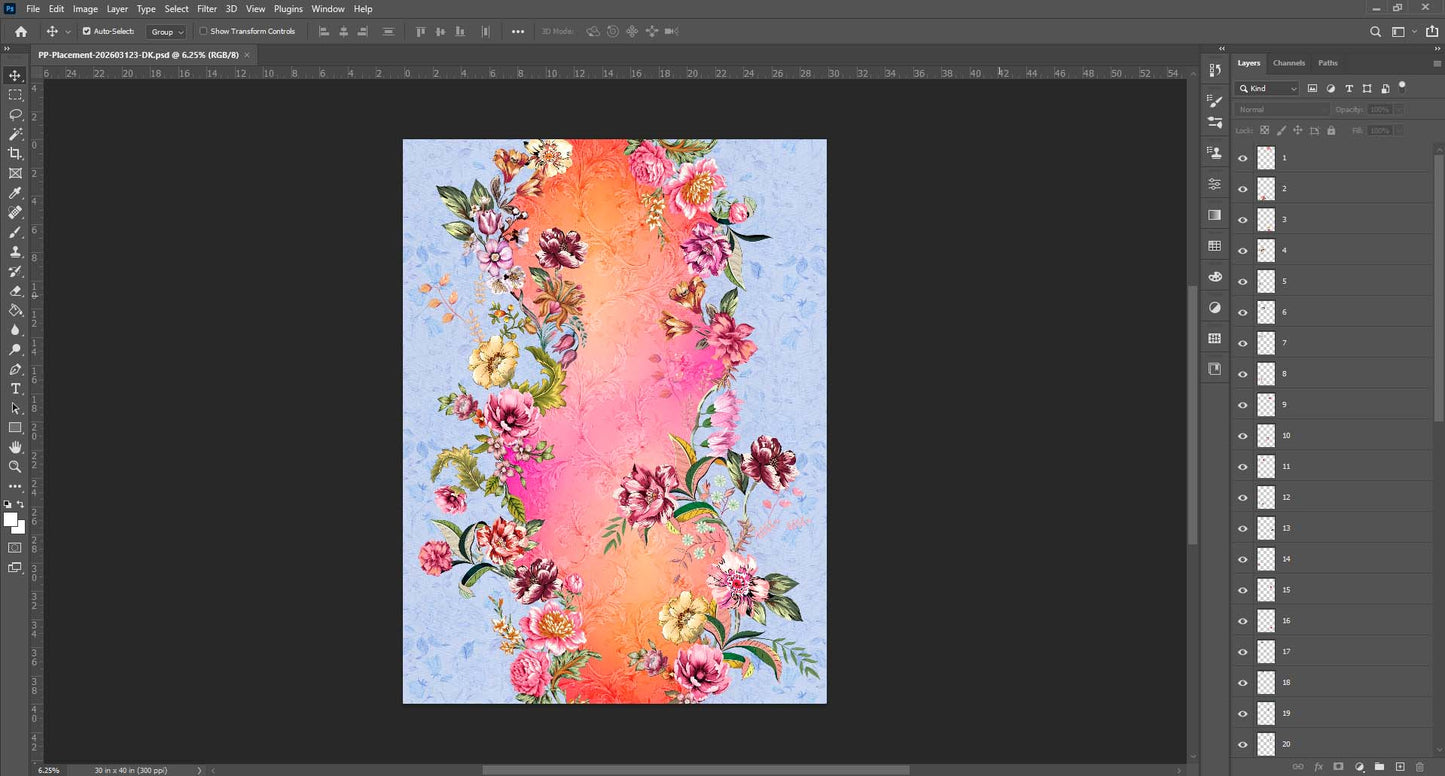Hide layer 17 with eye icon
Image resolution: width=1445 pixels, height=776 pixels.
coord(1243,652)
